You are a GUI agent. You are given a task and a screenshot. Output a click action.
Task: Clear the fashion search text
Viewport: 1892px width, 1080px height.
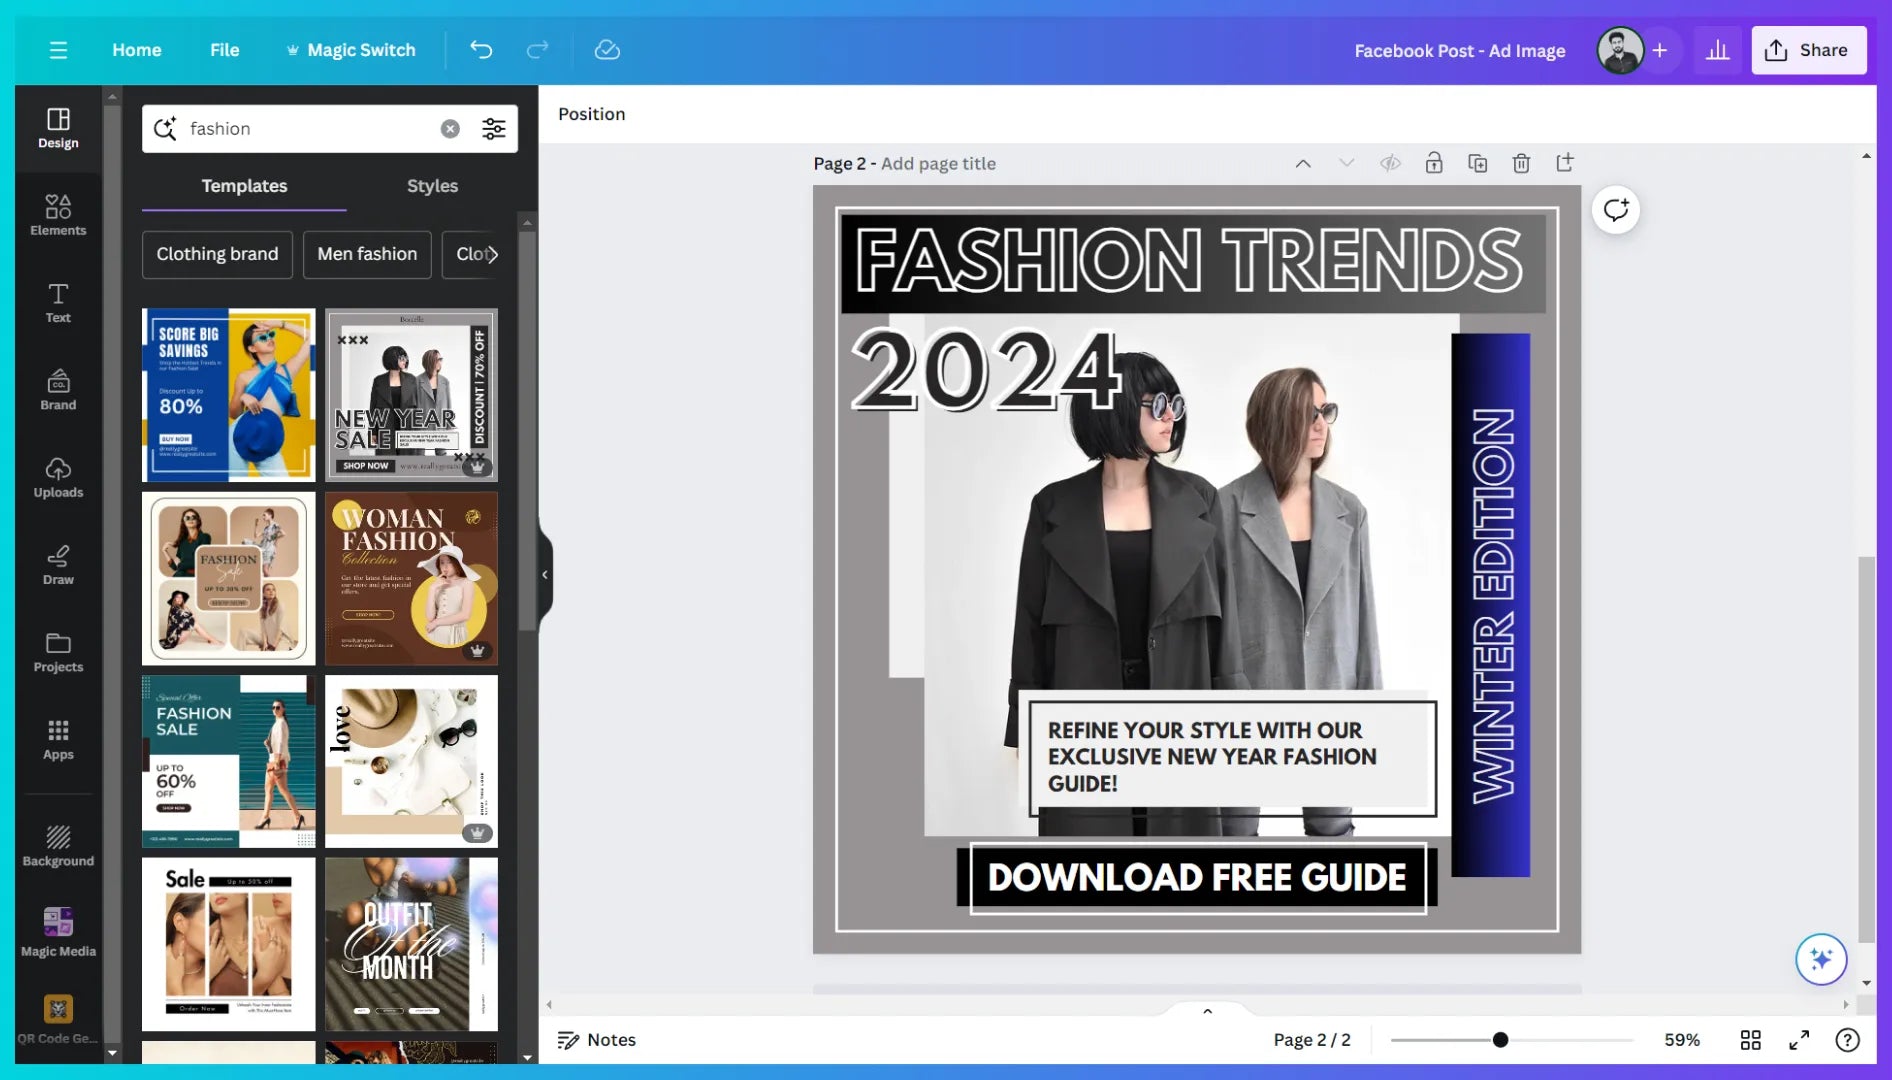[x=450, y=129]
